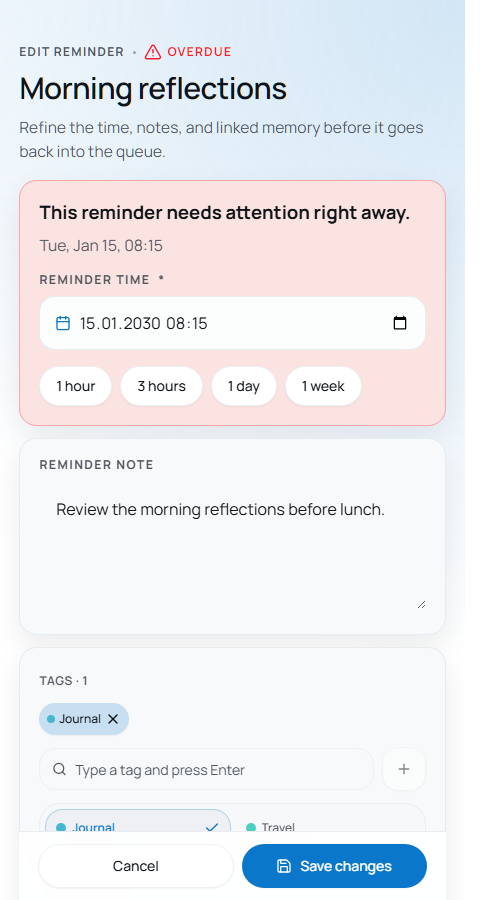Postpone reminder by 3 hours

point(161,386)
